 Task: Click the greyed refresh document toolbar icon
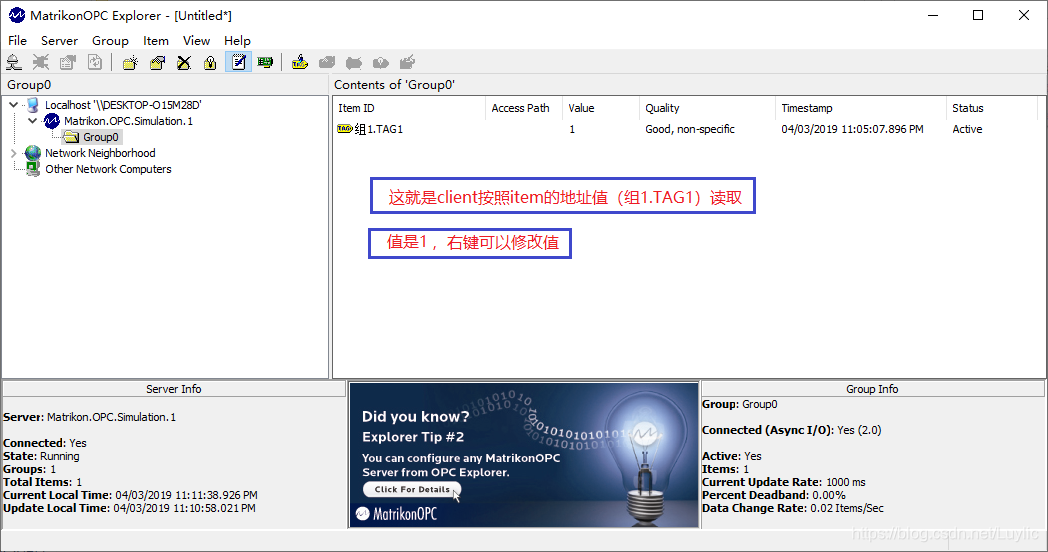(95, 62)
